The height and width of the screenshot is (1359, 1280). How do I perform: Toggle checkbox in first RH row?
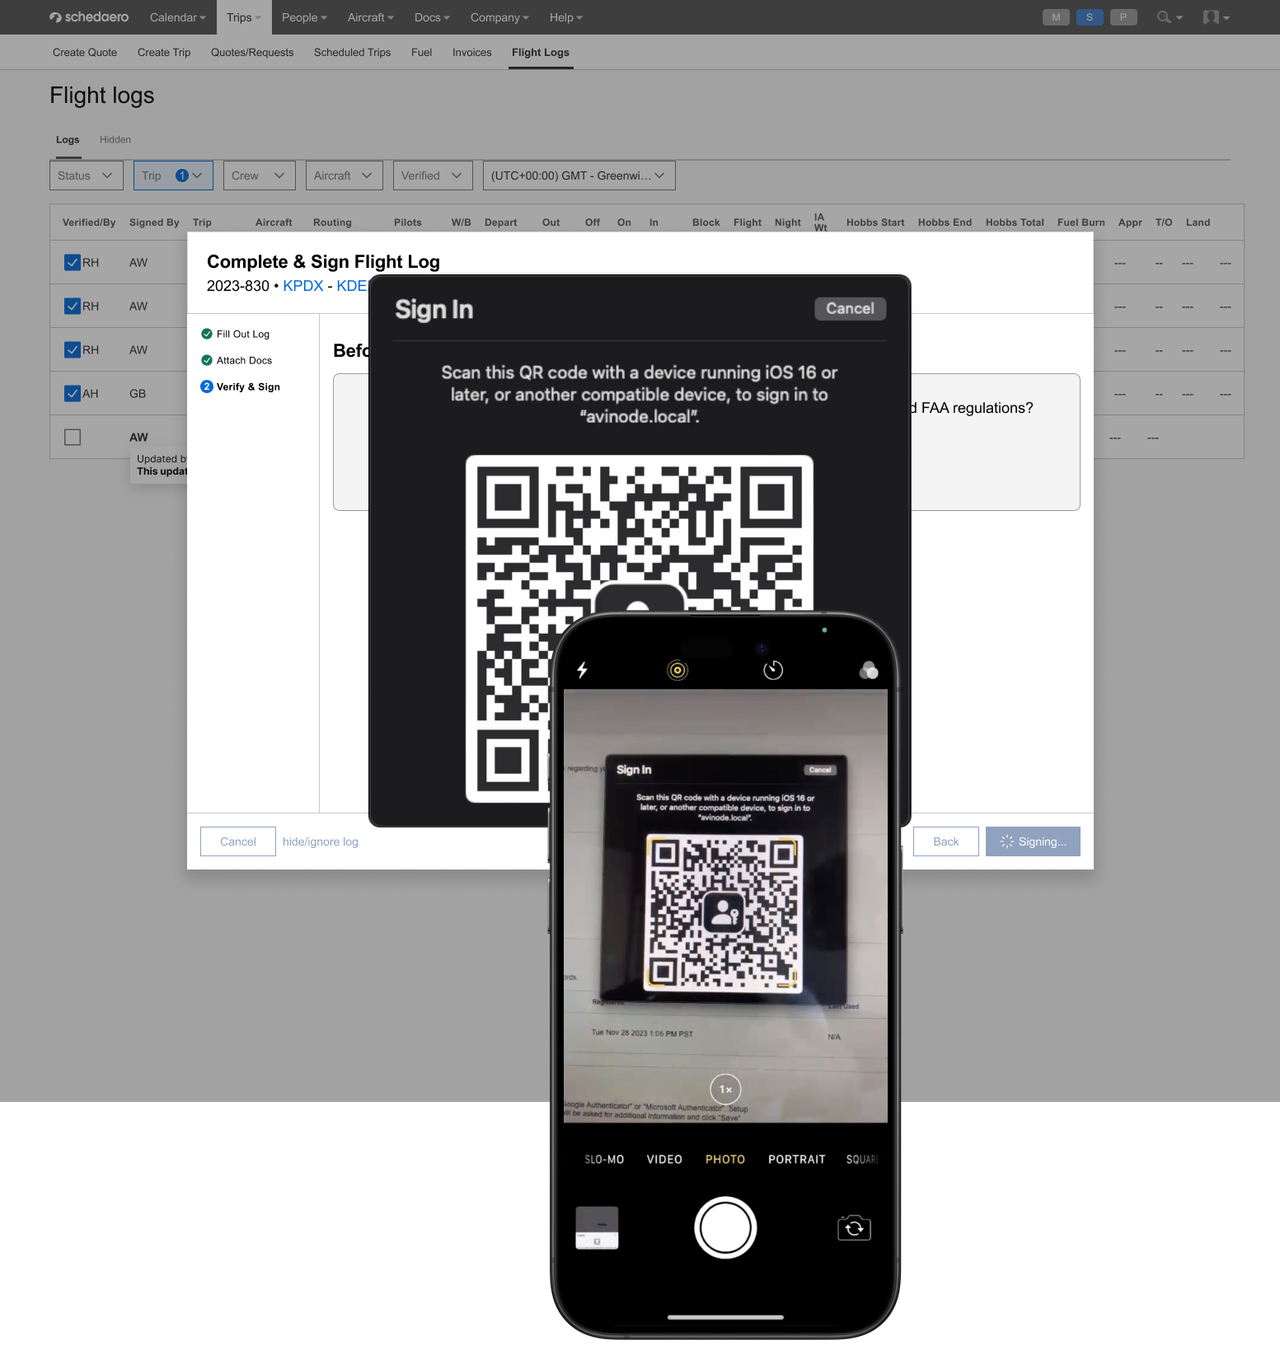click(x=72, y=262)
